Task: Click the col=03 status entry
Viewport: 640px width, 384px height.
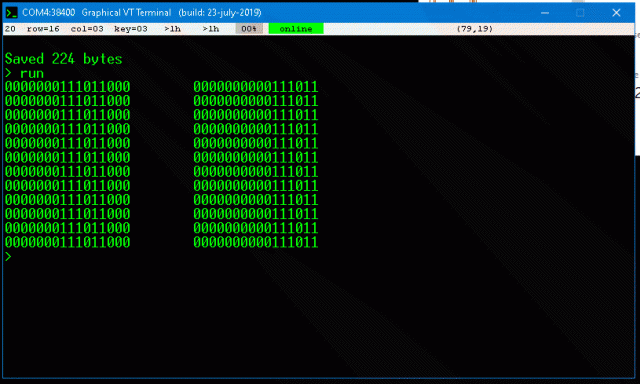Action: (87, 29)
